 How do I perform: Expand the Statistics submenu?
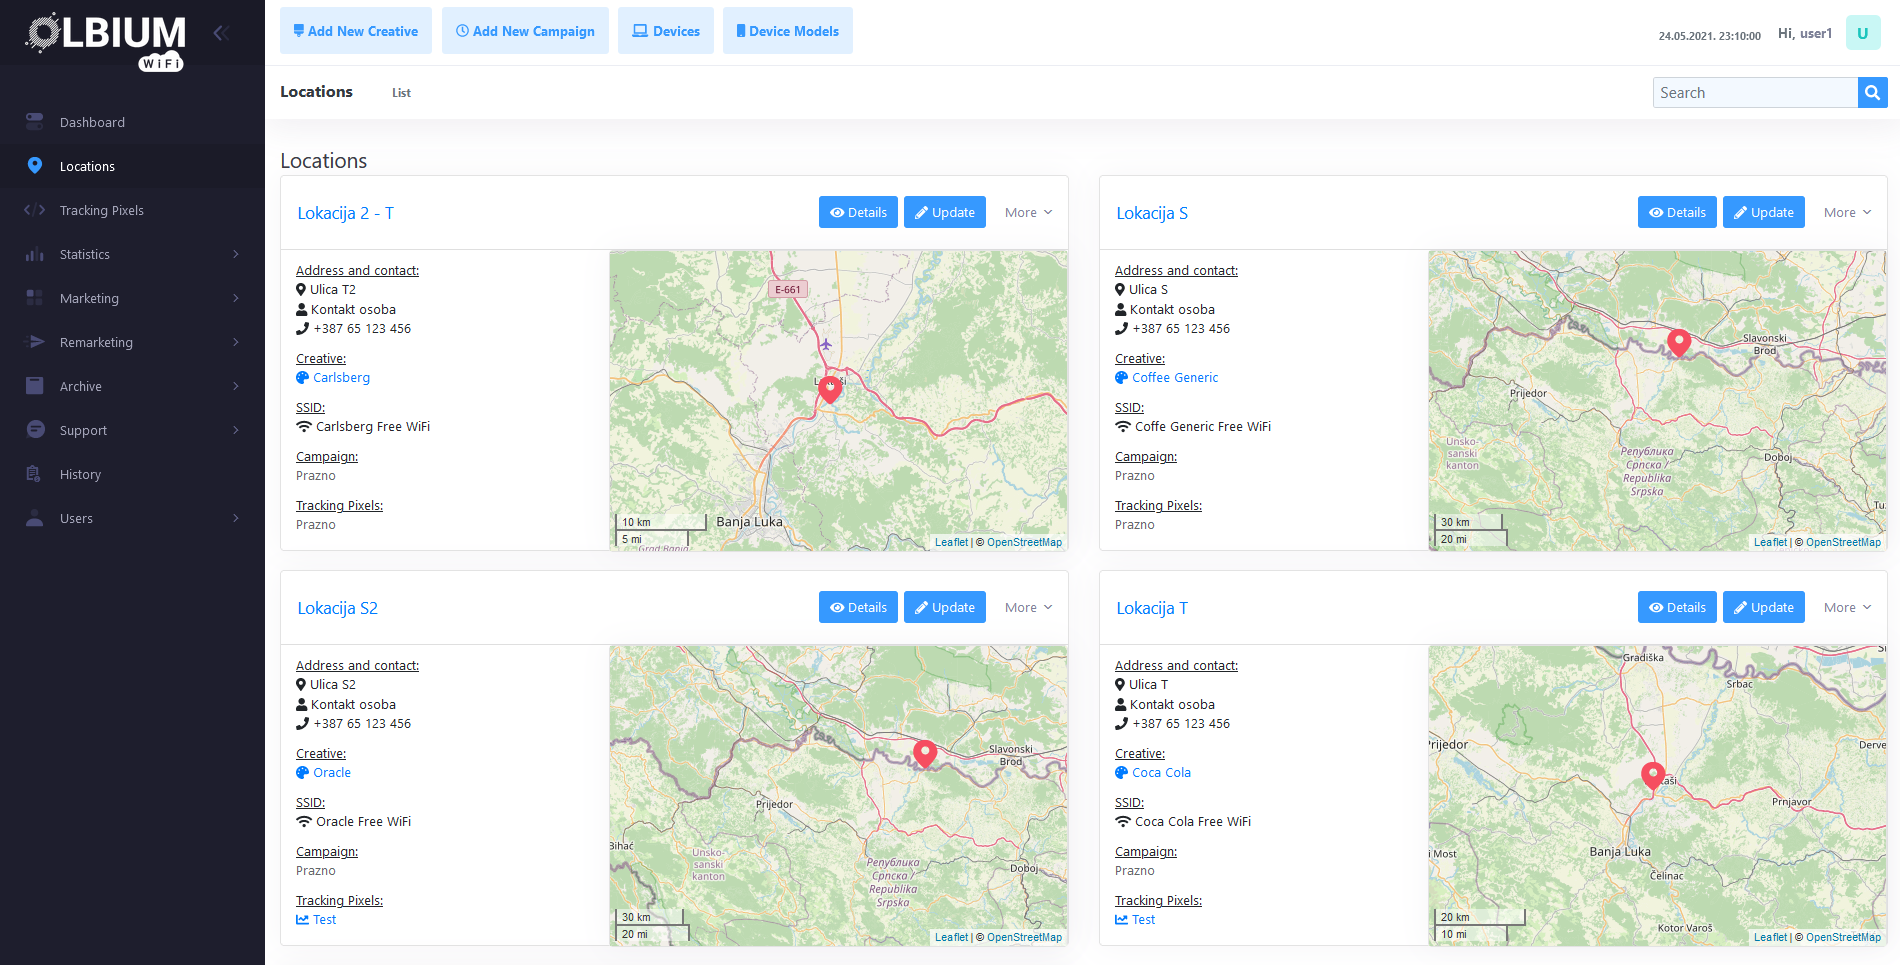coord(235,254)
